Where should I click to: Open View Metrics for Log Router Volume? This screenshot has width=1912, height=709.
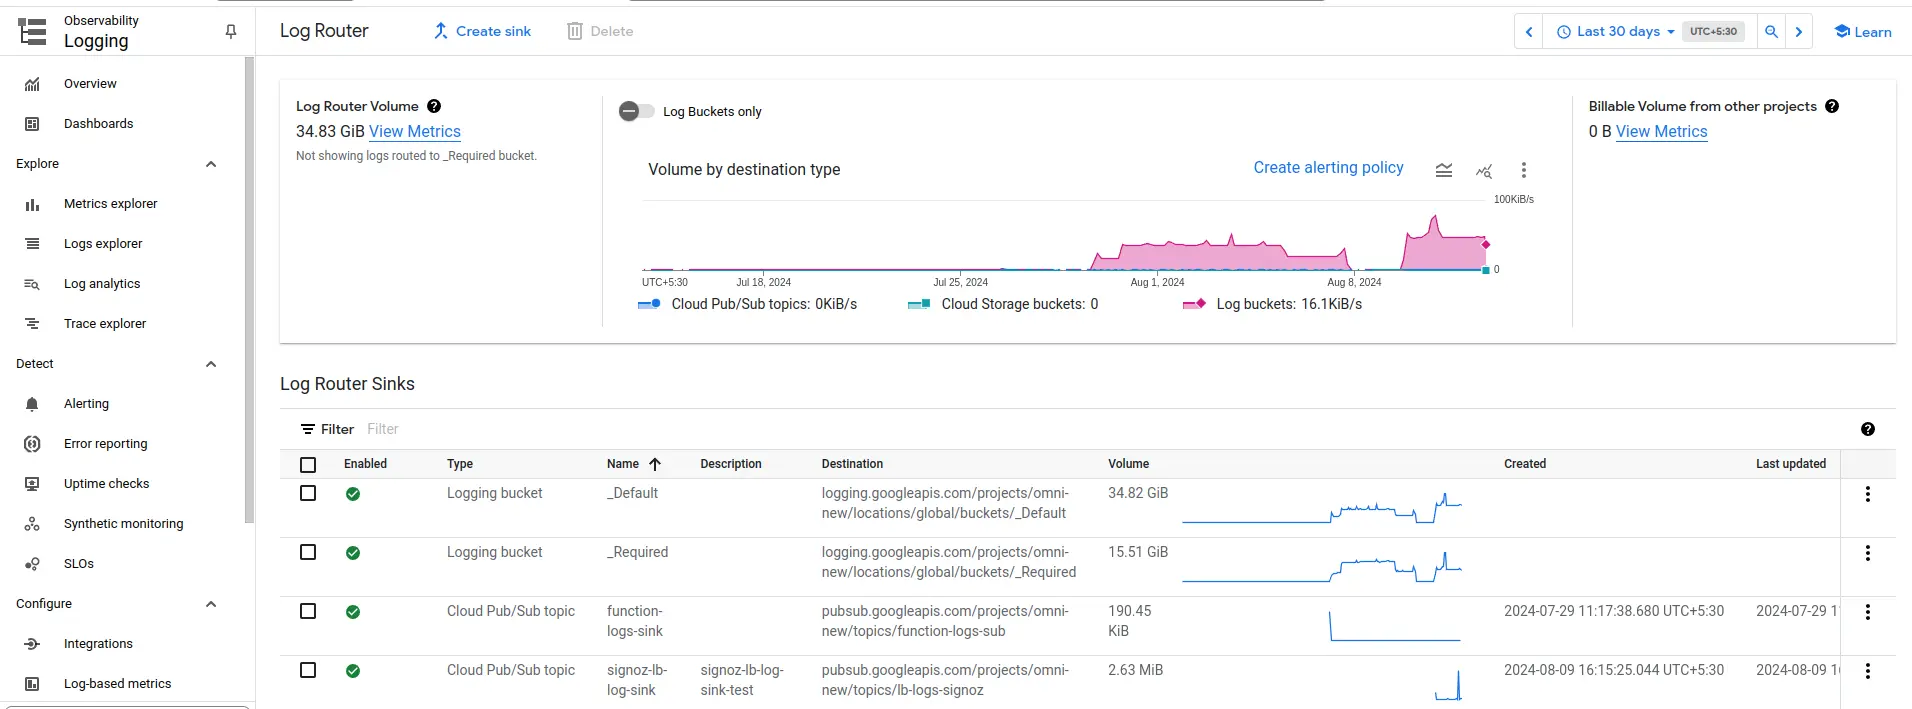[x=415, y=131]
